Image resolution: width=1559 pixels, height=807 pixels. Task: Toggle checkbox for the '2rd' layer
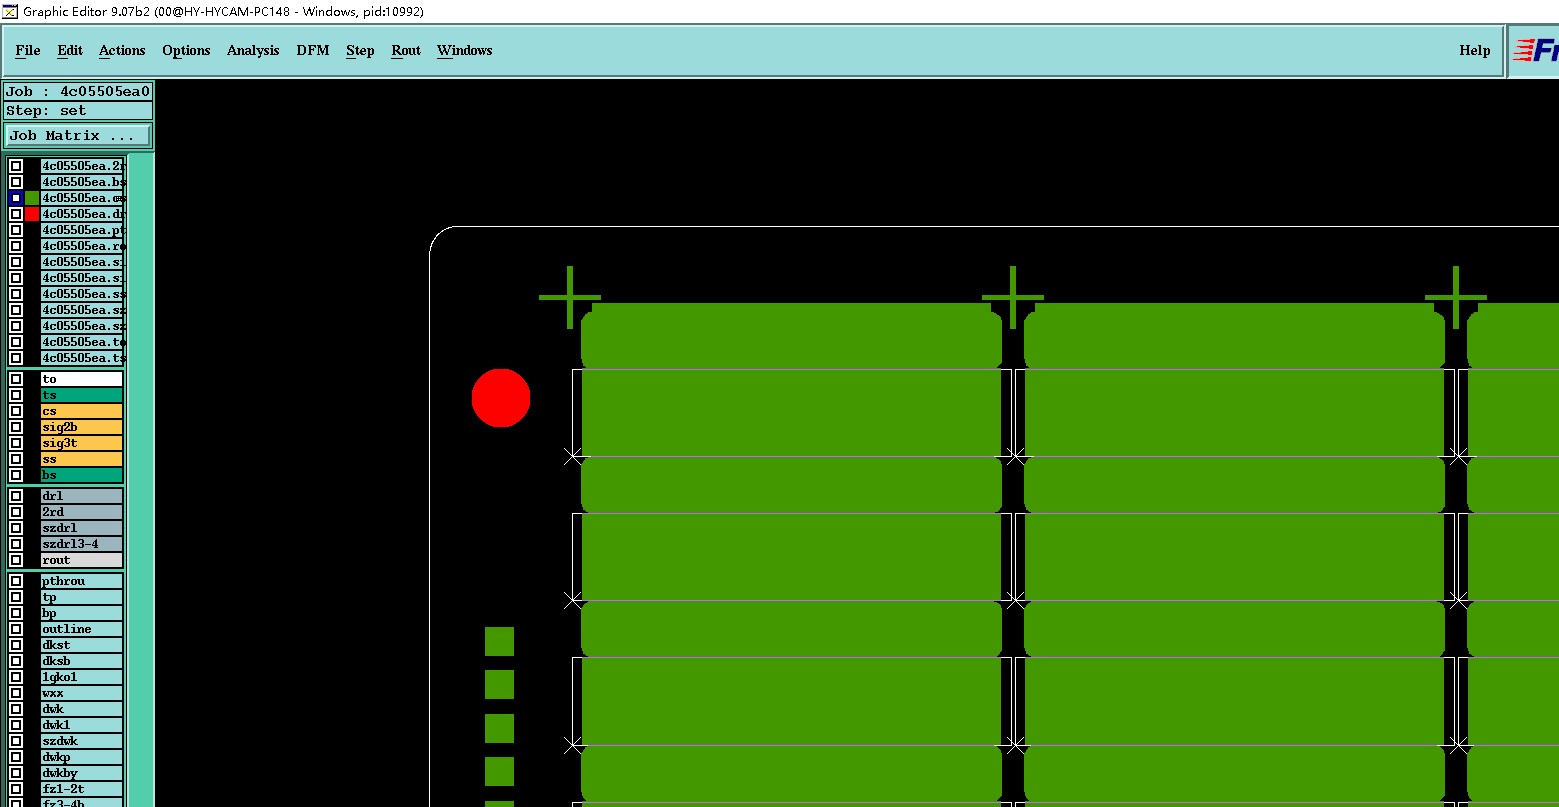coord(16,512)
